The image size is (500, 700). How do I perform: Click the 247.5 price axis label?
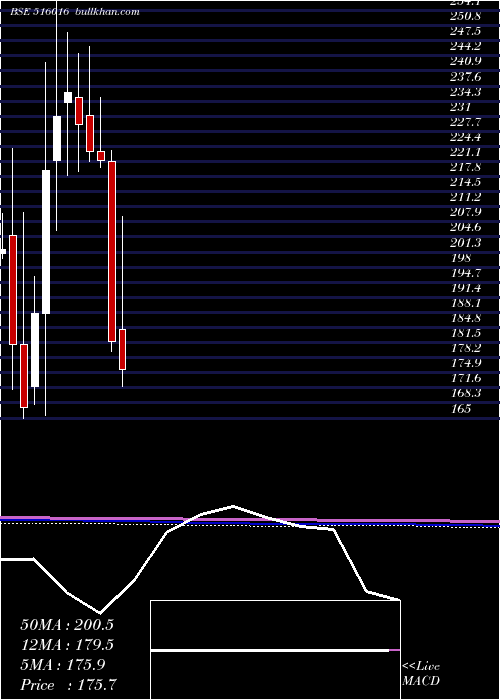click(466, 32)
